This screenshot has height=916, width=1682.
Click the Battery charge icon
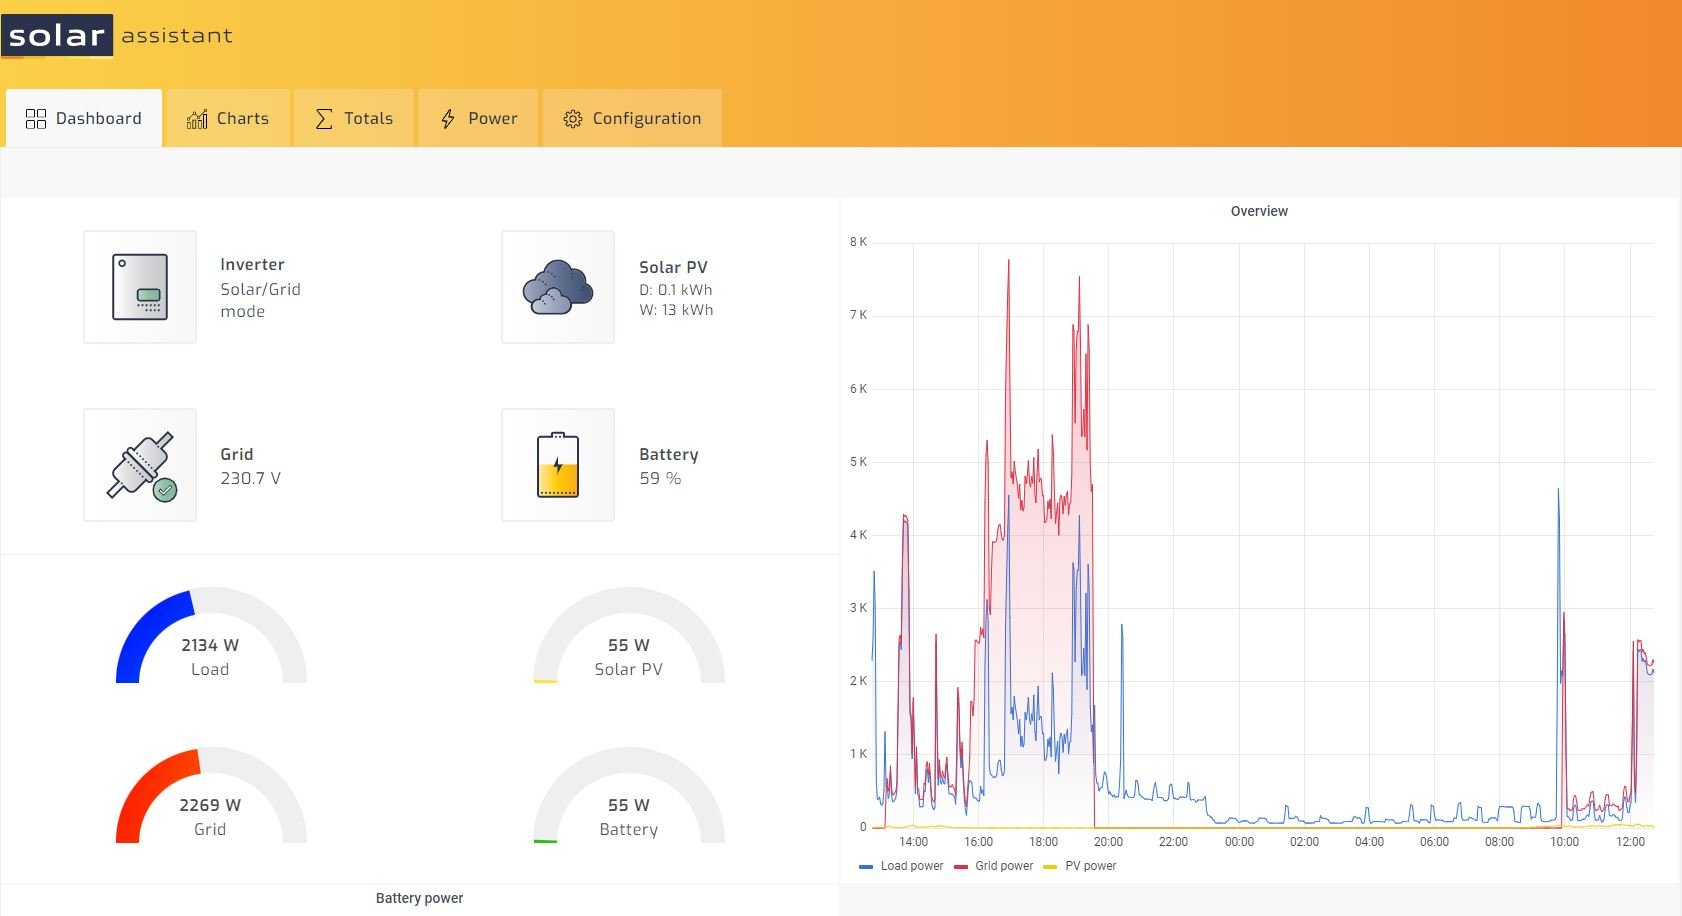pos(558,465)
